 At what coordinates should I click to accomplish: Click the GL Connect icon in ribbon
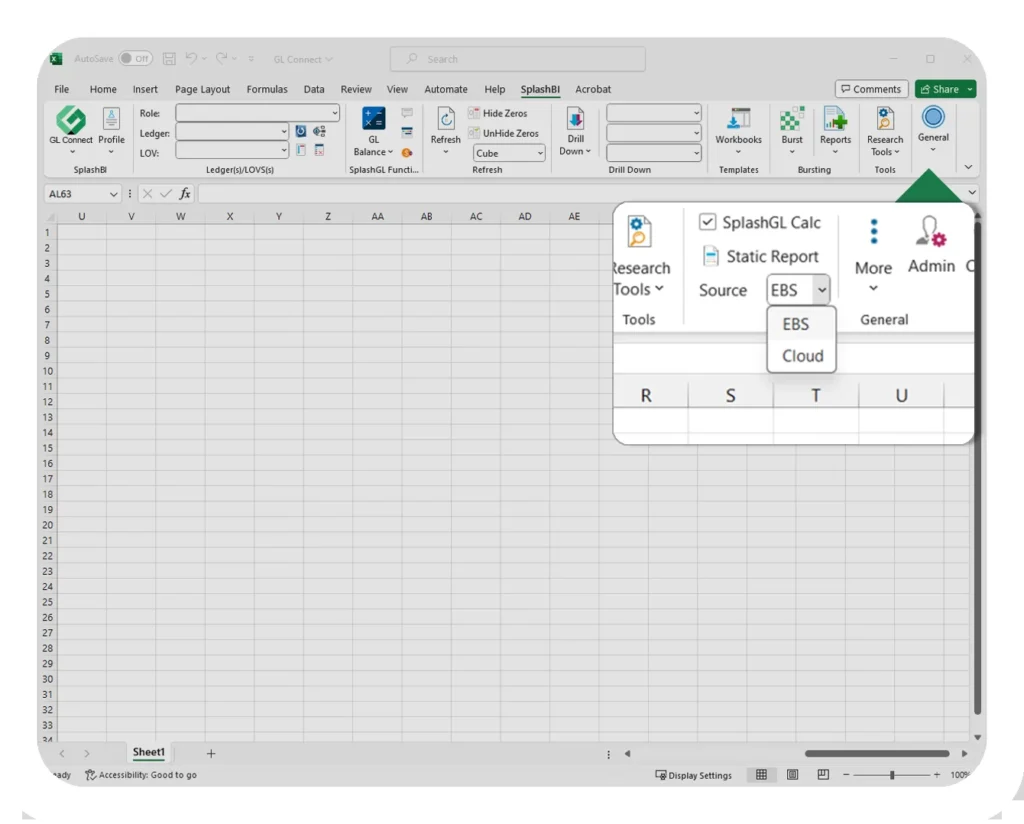[70, 122]
